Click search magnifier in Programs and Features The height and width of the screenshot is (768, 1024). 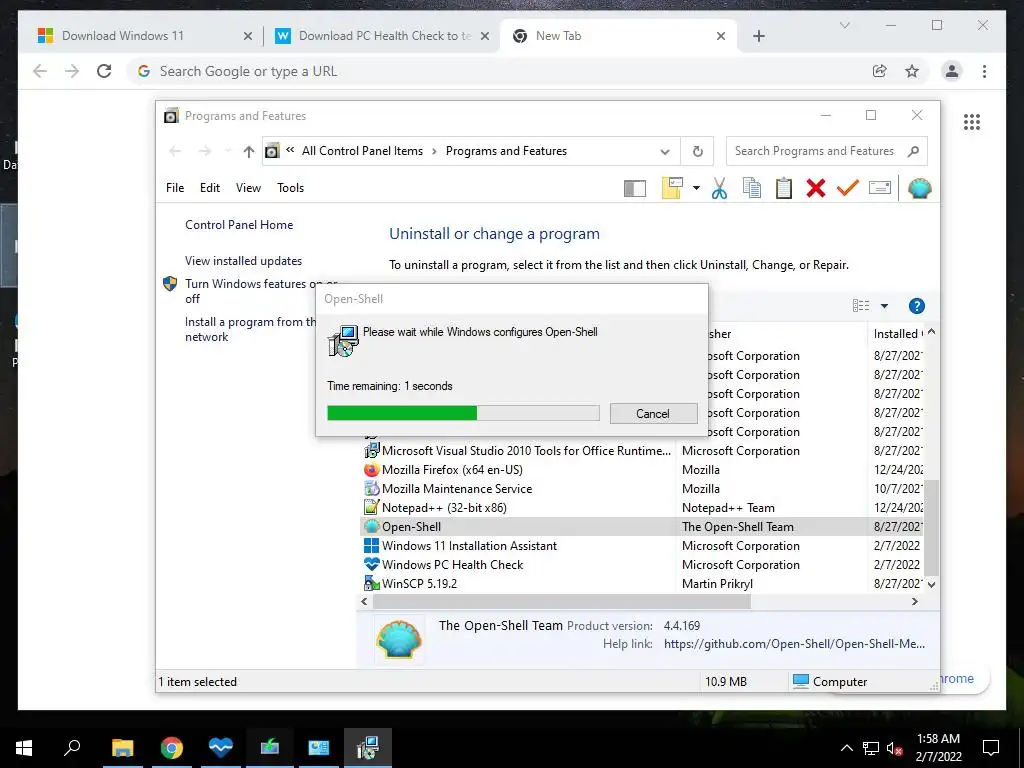pyautogui.click(x=913, y=152)
